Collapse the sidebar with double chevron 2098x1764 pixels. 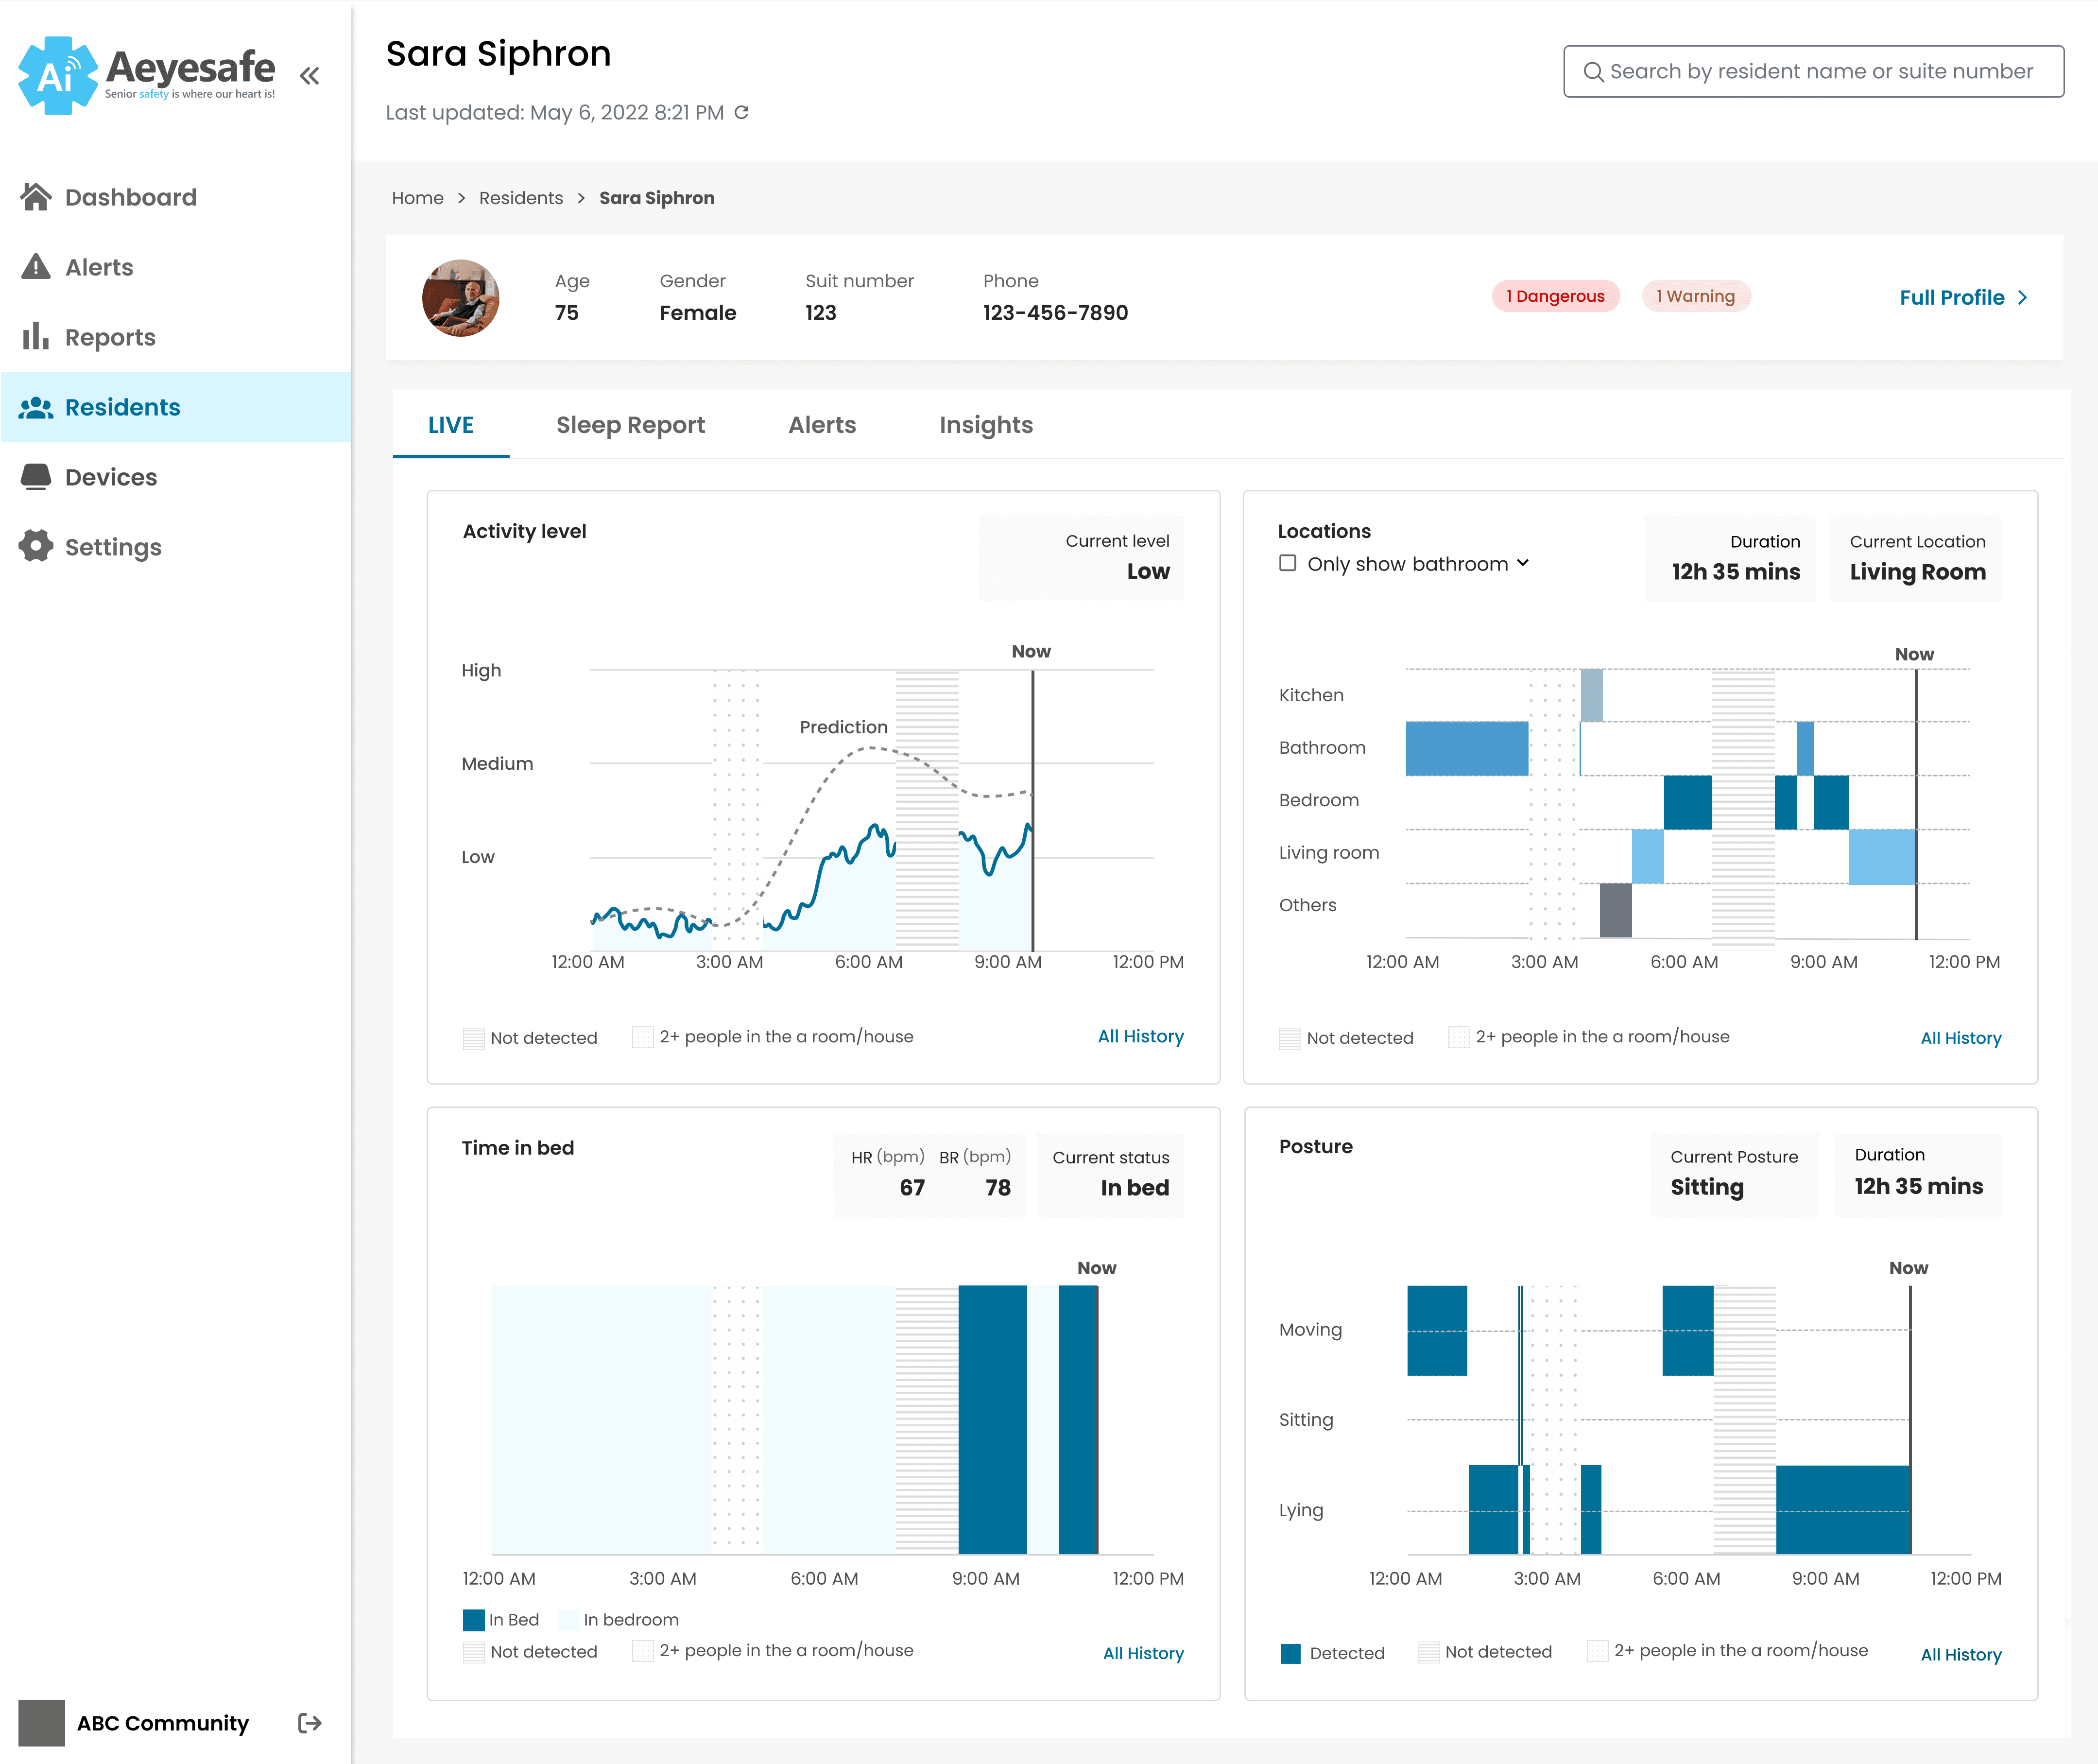pyautogui.click(x=310, y=76)
